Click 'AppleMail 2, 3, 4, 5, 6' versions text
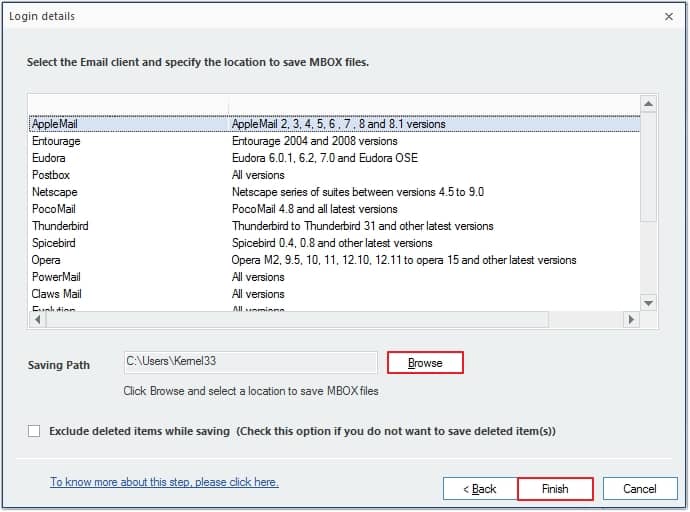Screen dimensions: 690x512 point(339,124)
